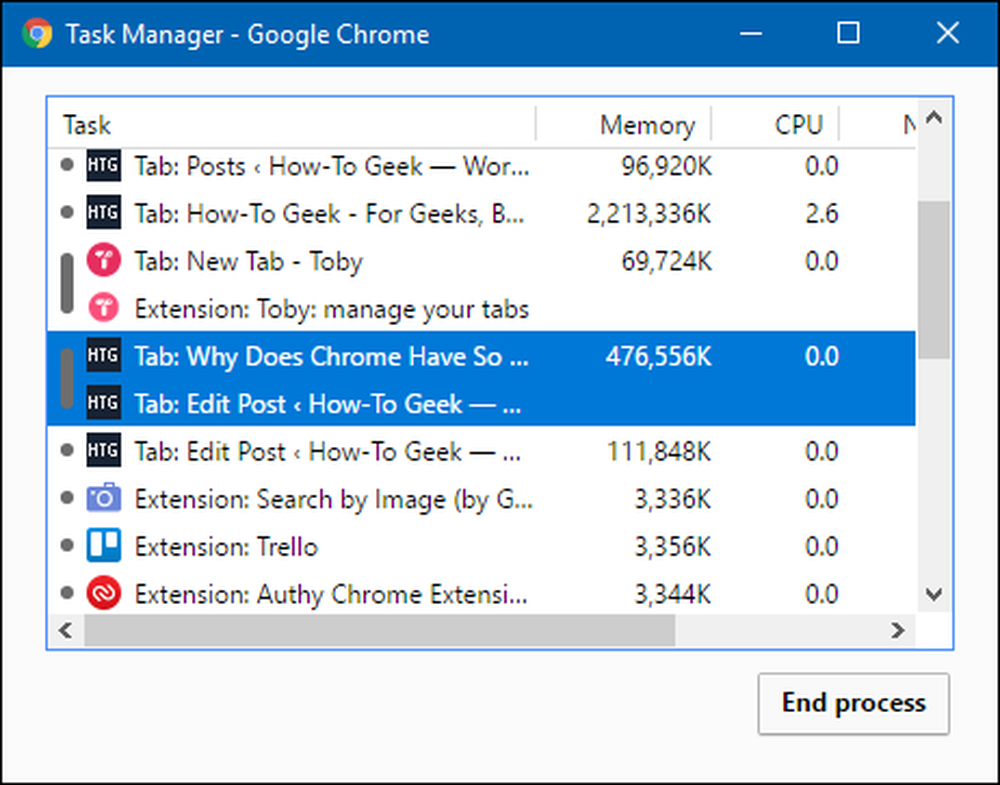Screen dimensions: 1000x785
Task: Click the HTG icon beside Tab: Posts
Action: point(103,166)
